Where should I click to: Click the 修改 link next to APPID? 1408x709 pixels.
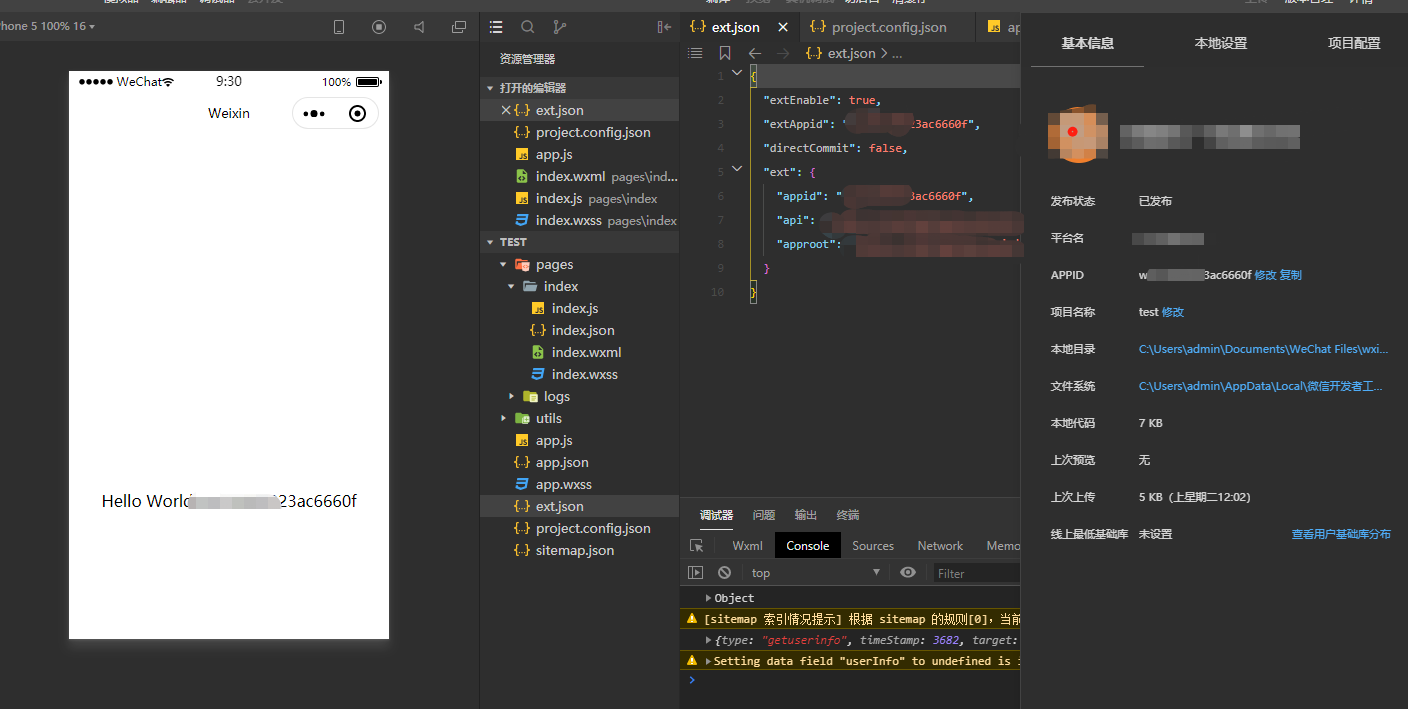click(1265, 275)
